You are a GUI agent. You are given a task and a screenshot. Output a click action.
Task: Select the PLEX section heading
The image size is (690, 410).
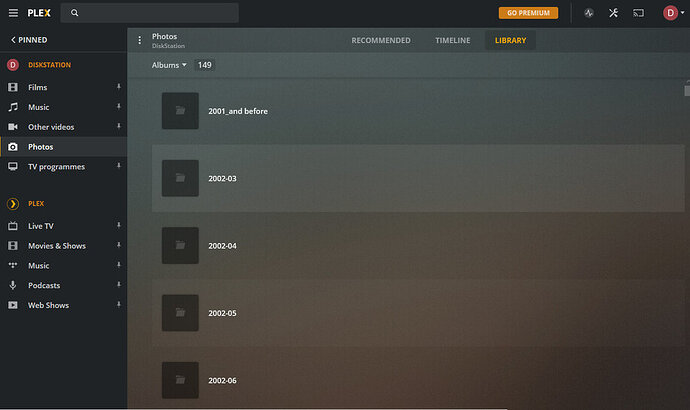36,204
